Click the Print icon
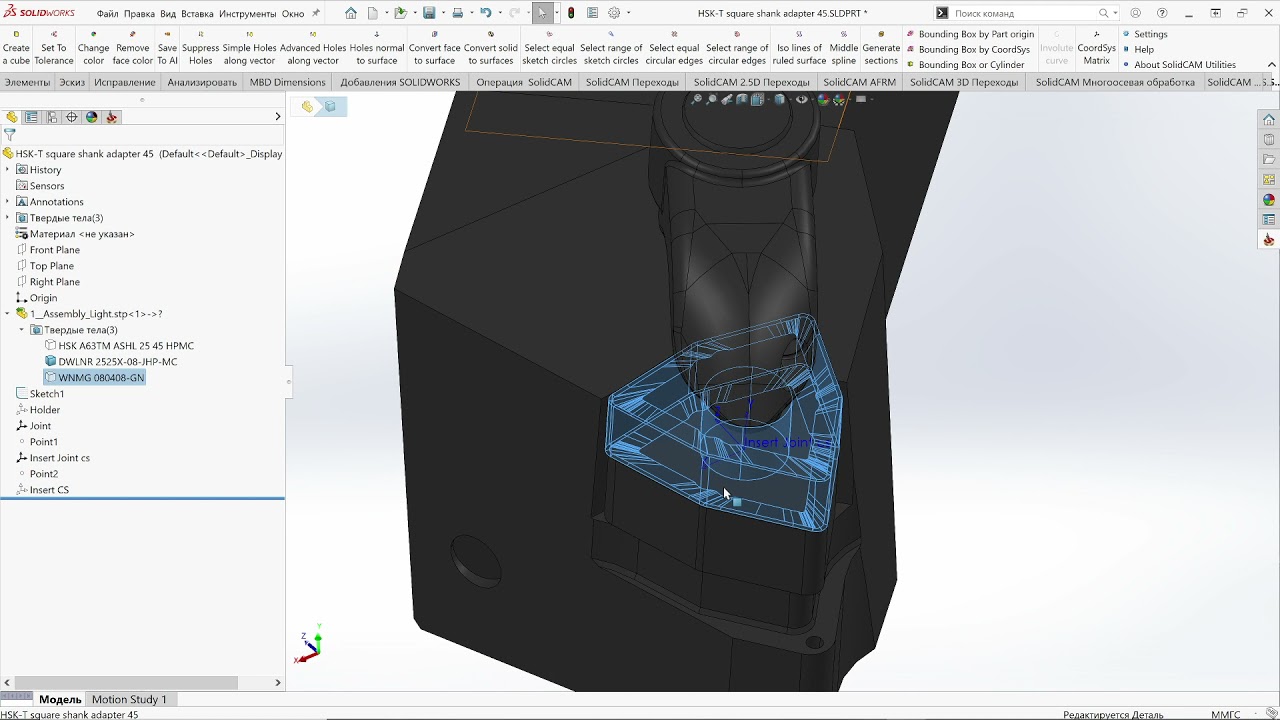The height and width of the screenshot is (720, 1280). tap(457, 13)
